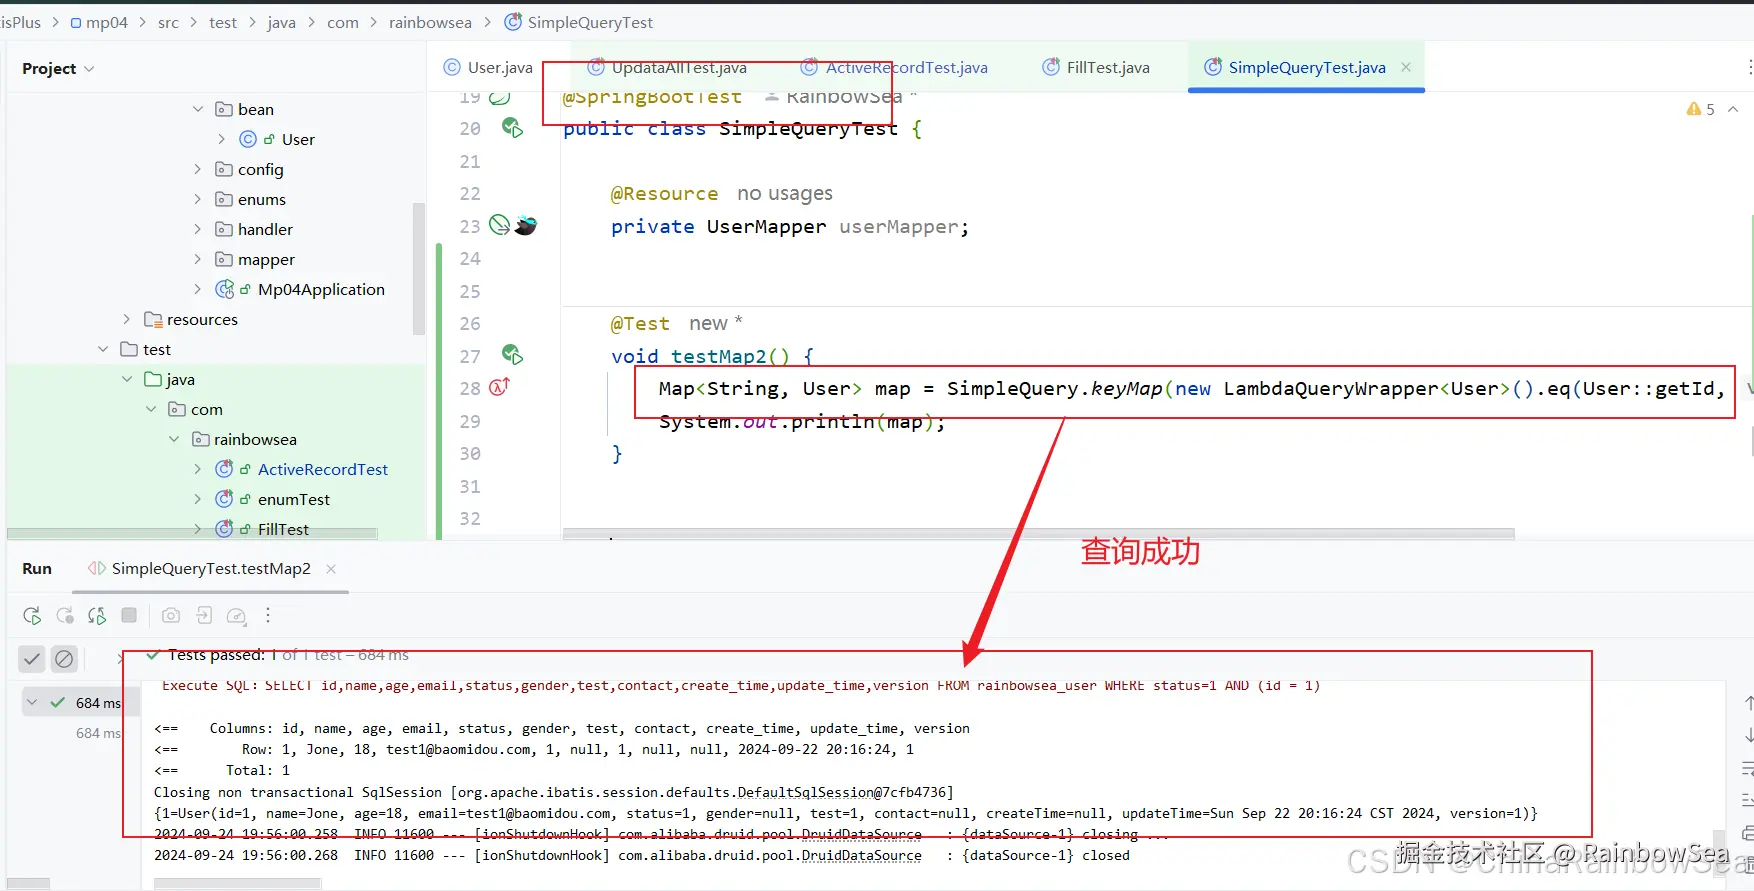The width and height of the screenshot is (1754, 891).
Task: Click SimpleQueryTest in the breadcrumb bar
Action: [x=579, y=22]
